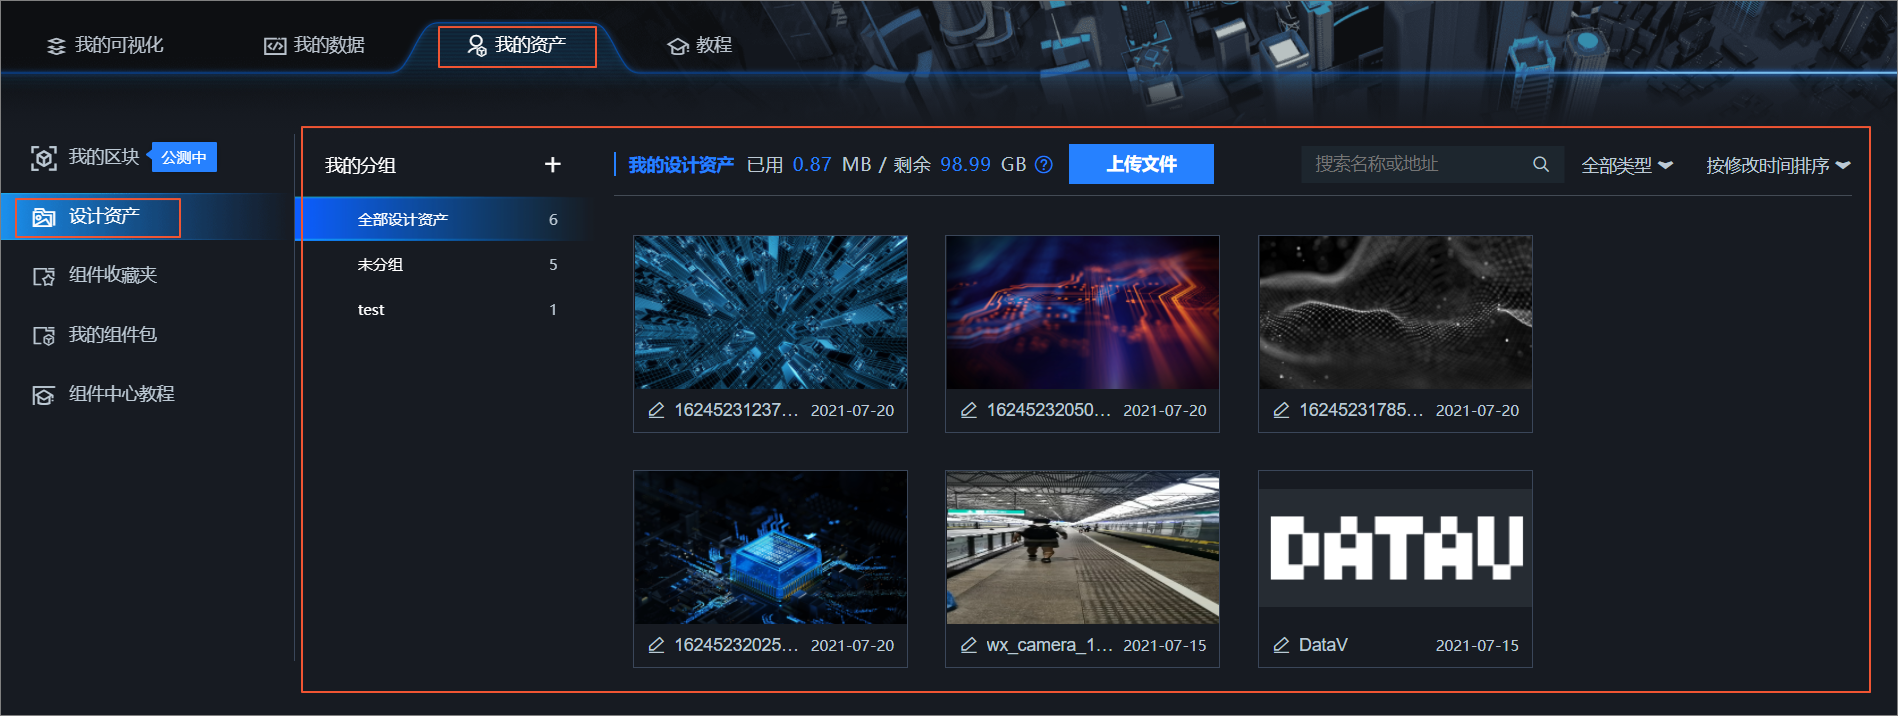Click the 上传文件 button

click(x=1141, y=164)
